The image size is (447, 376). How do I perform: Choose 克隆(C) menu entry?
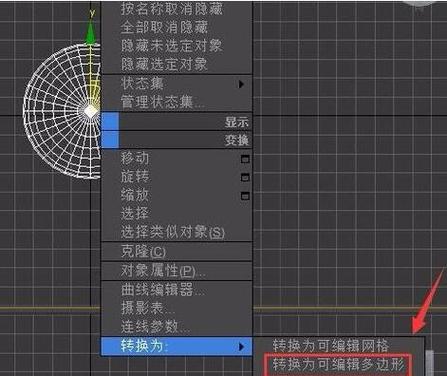[x=177, y=251]
